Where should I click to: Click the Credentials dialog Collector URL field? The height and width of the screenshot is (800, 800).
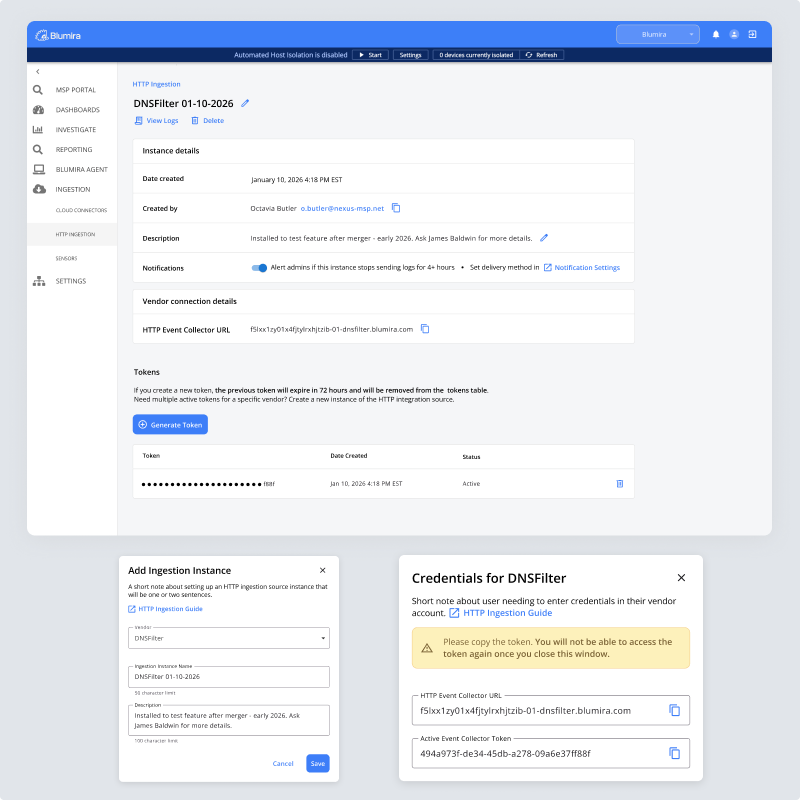click(551, 711)
